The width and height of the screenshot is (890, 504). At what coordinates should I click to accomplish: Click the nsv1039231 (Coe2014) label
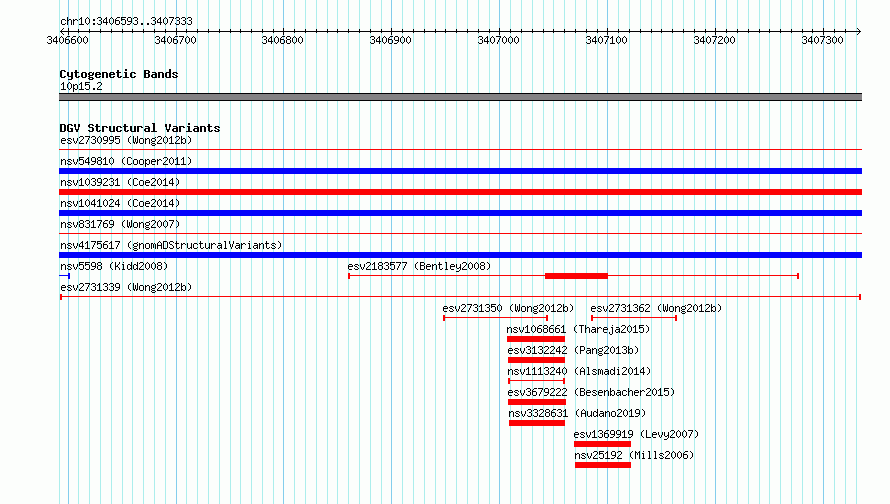(120, 182)
